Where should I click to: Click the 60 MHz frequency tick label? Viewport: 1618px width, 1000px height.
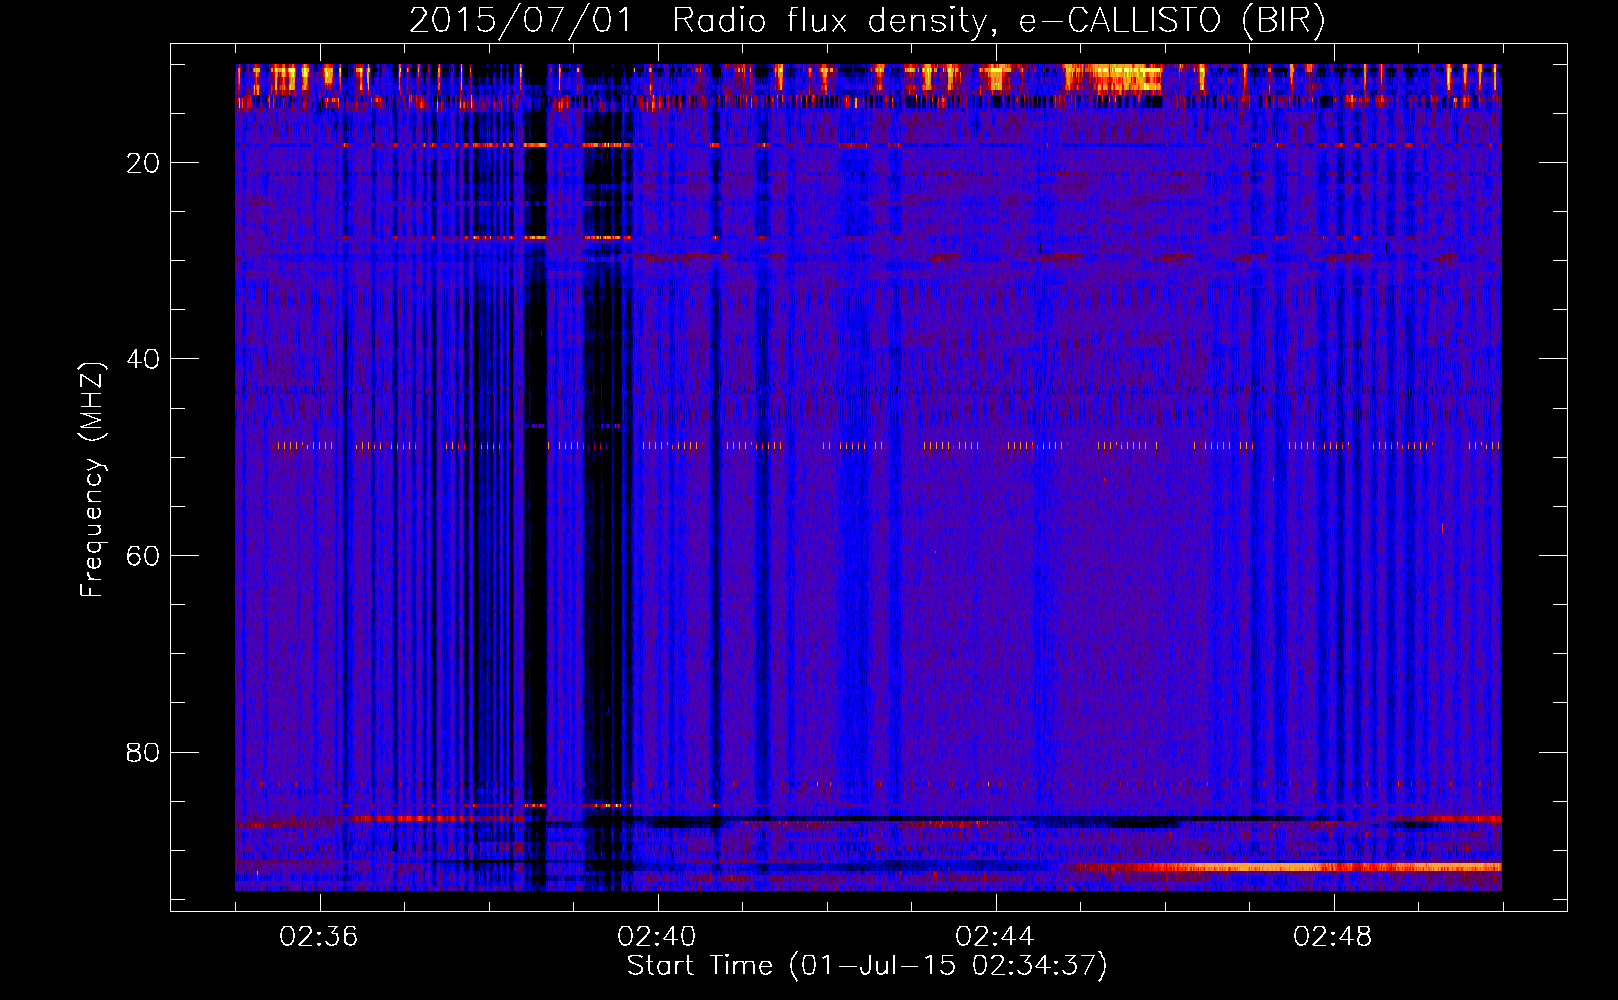pos(143,556)
